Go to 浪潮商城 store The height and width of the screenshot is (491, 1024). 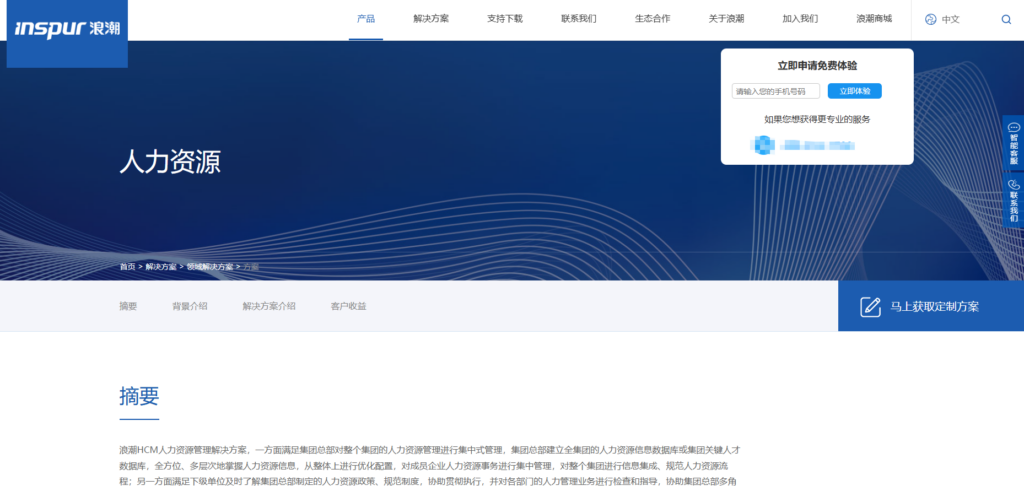point(874,19)
